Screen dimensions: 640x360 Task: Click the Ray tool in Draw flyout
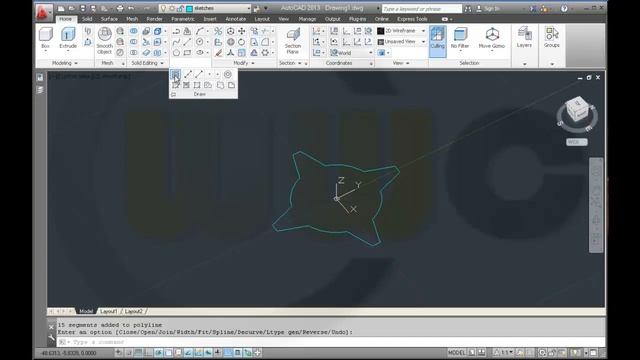[199, 74]
